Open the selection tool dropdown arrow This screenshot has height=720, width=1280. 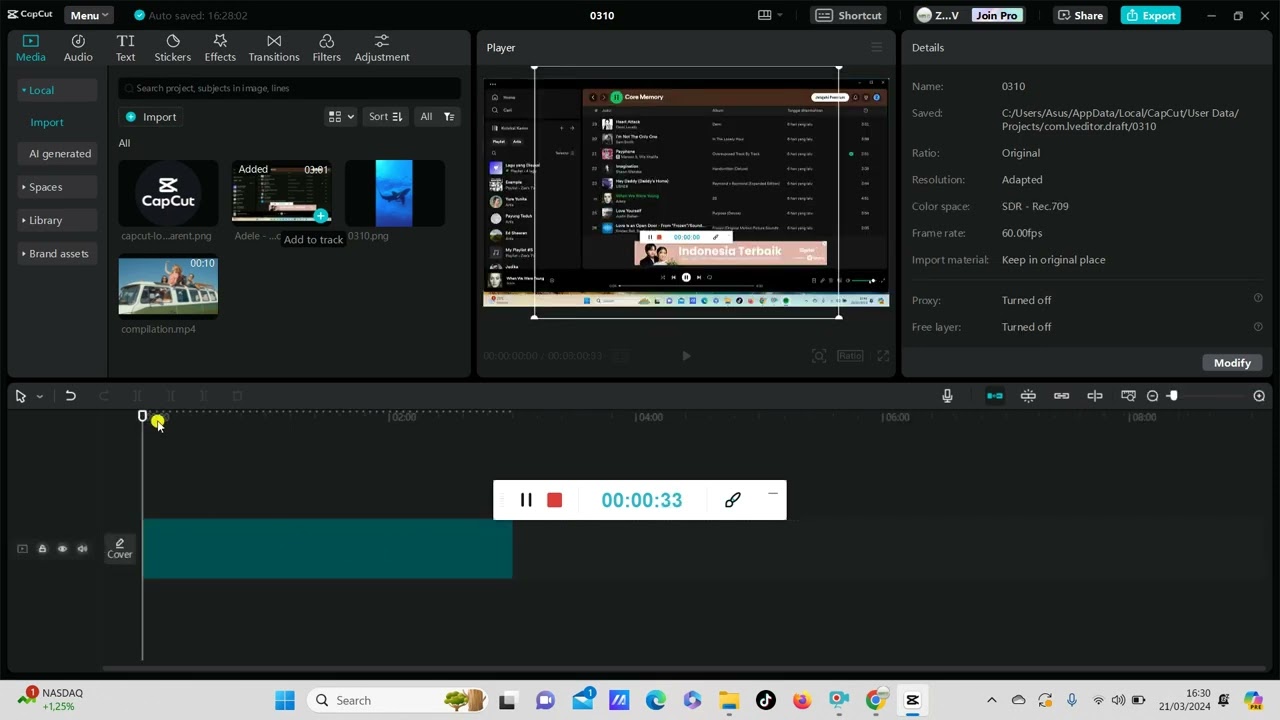[39, 396]
